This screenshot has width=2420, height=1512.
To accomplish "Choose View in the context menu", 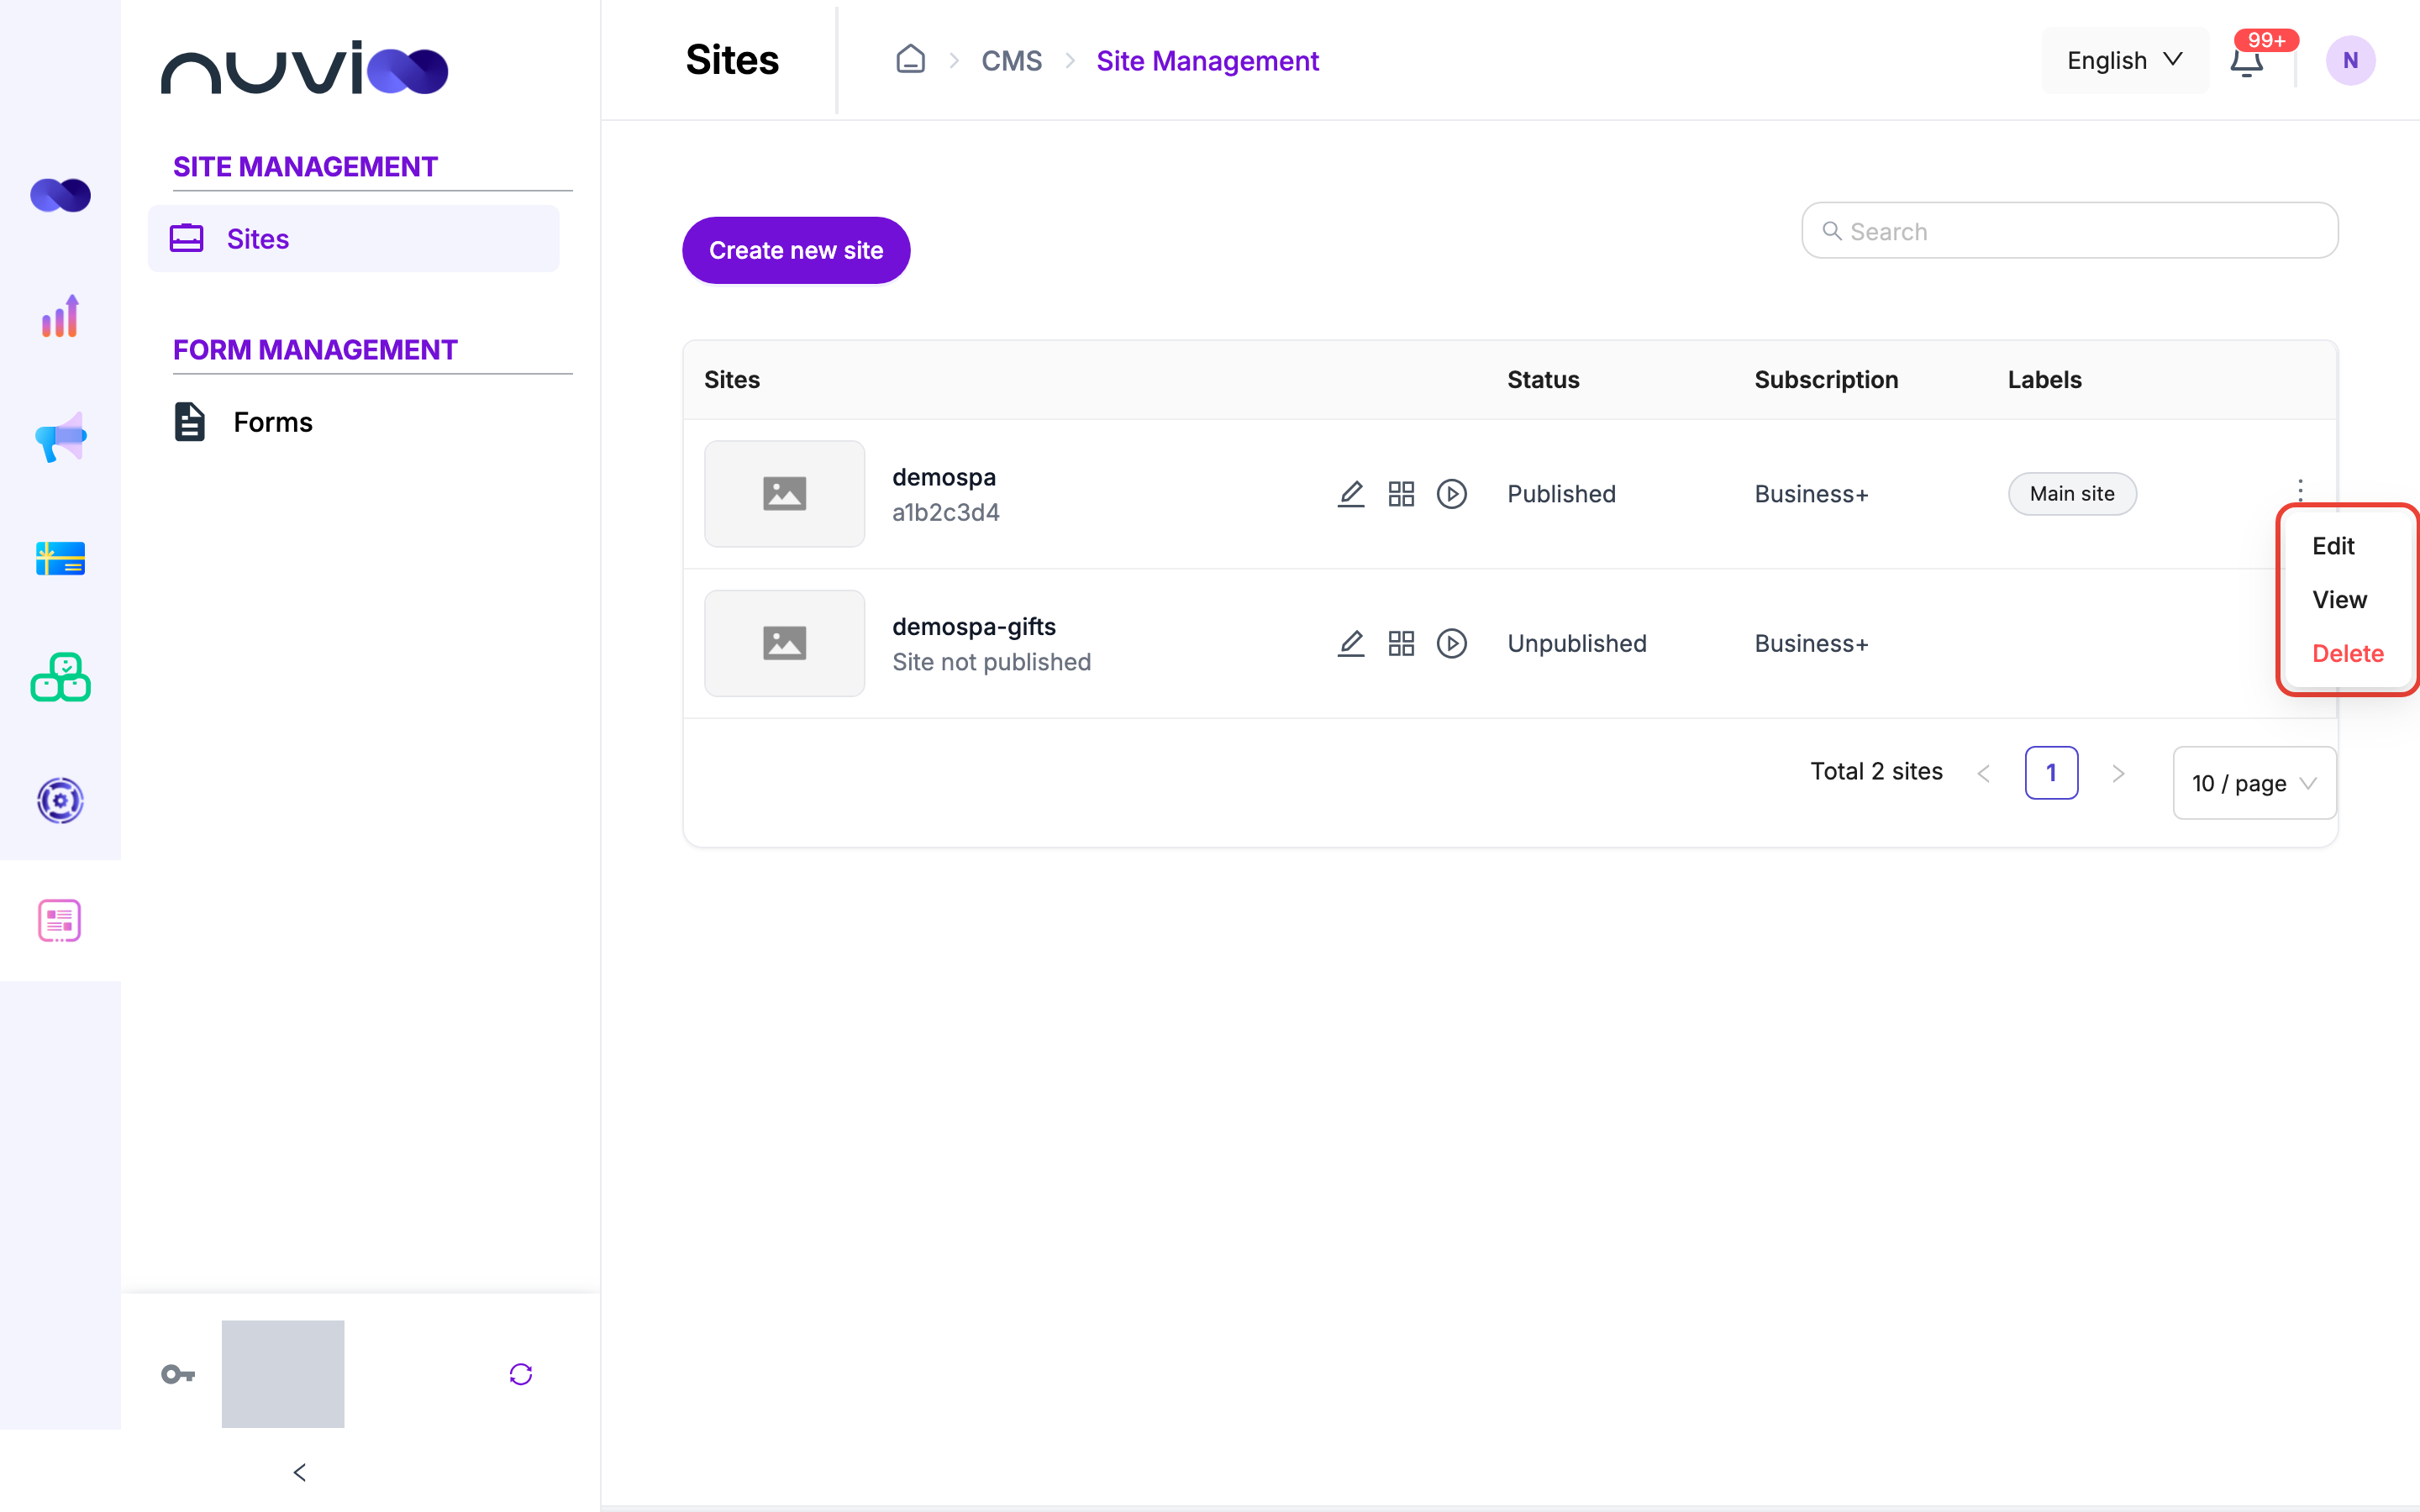I will point(2339,600).
